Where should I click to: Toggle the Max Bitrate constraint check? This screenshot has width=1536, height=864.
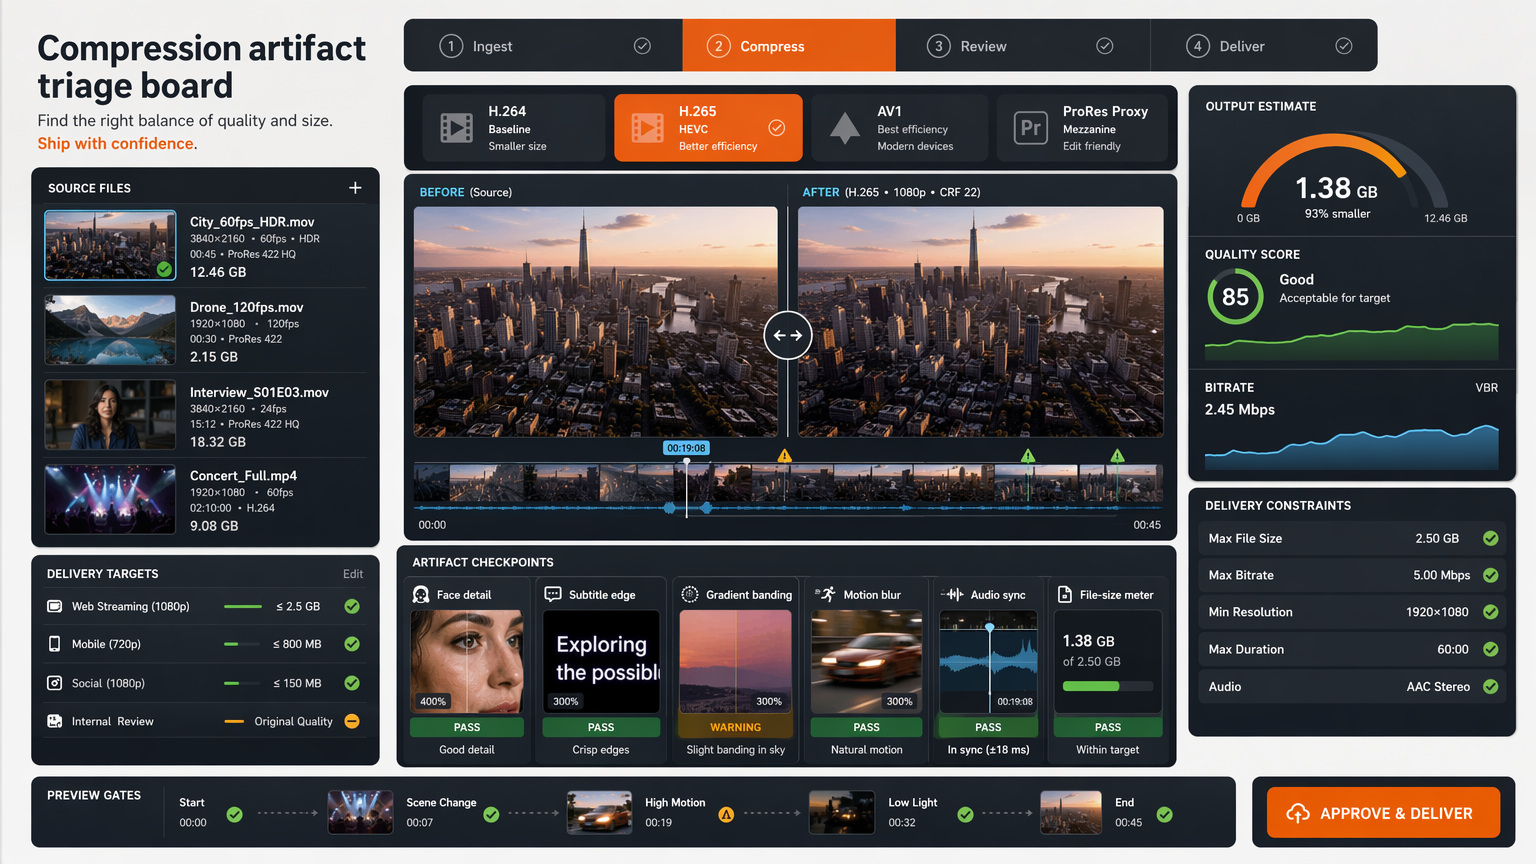[1490, 575]
